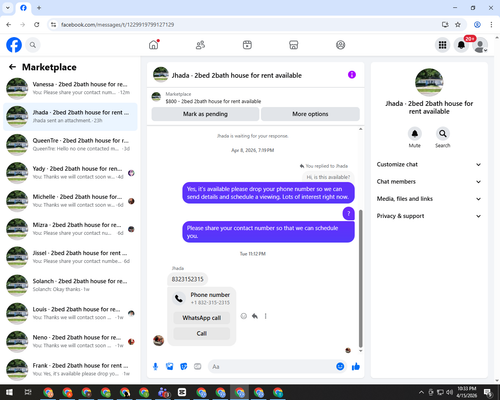Open the Facebook search magnifier
Image resolution: width=500 pixels, height=400 pixels.
(x=33, y=45)
